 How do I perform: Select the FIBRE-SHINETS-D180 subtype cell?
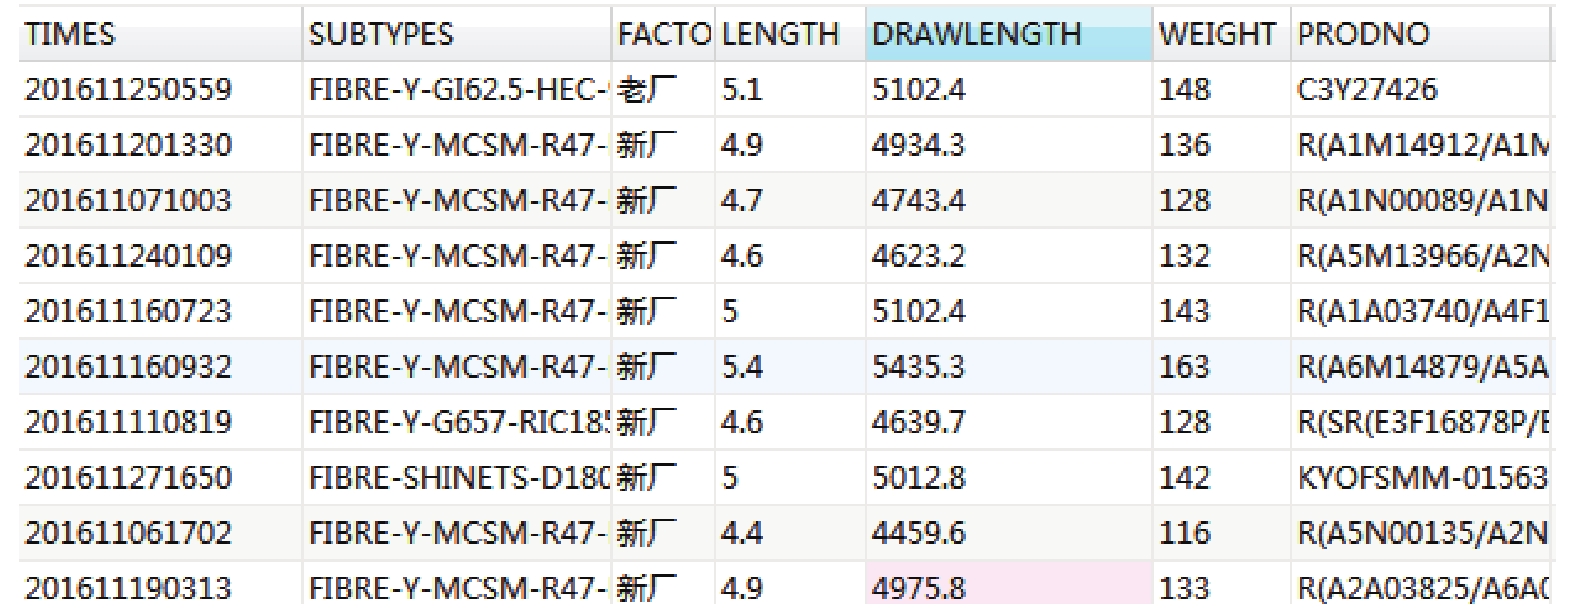pos(457,478)
